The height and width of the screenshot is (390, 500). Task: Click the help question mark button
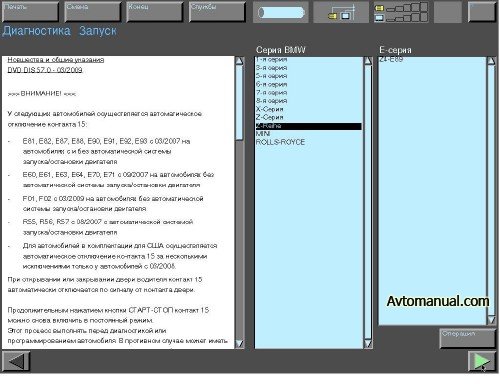482,12
